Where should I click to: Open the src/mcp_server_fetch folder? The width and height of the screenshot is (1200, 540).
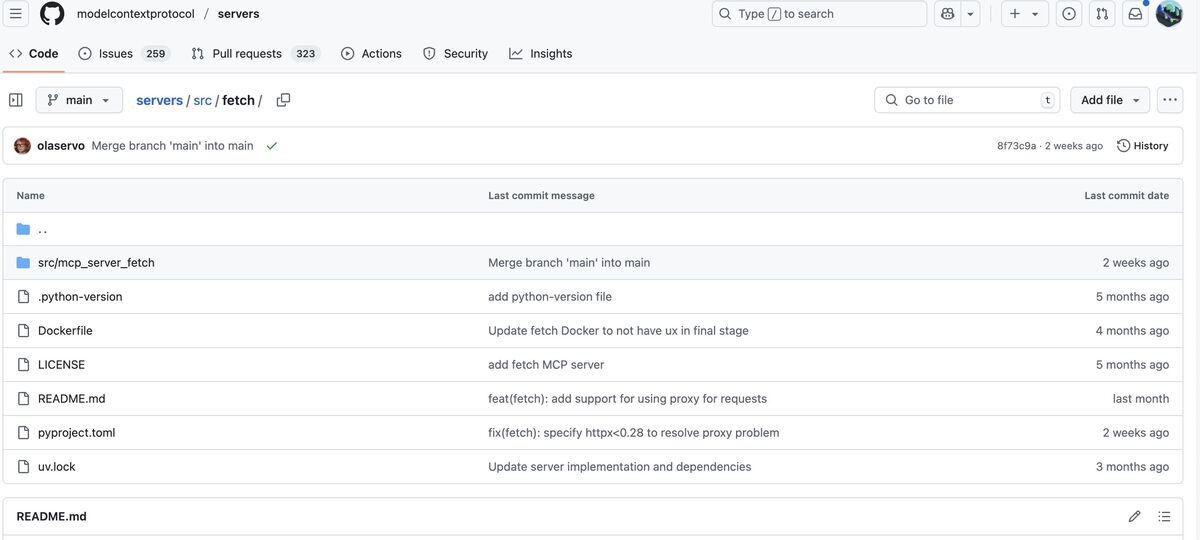[96, 263]
